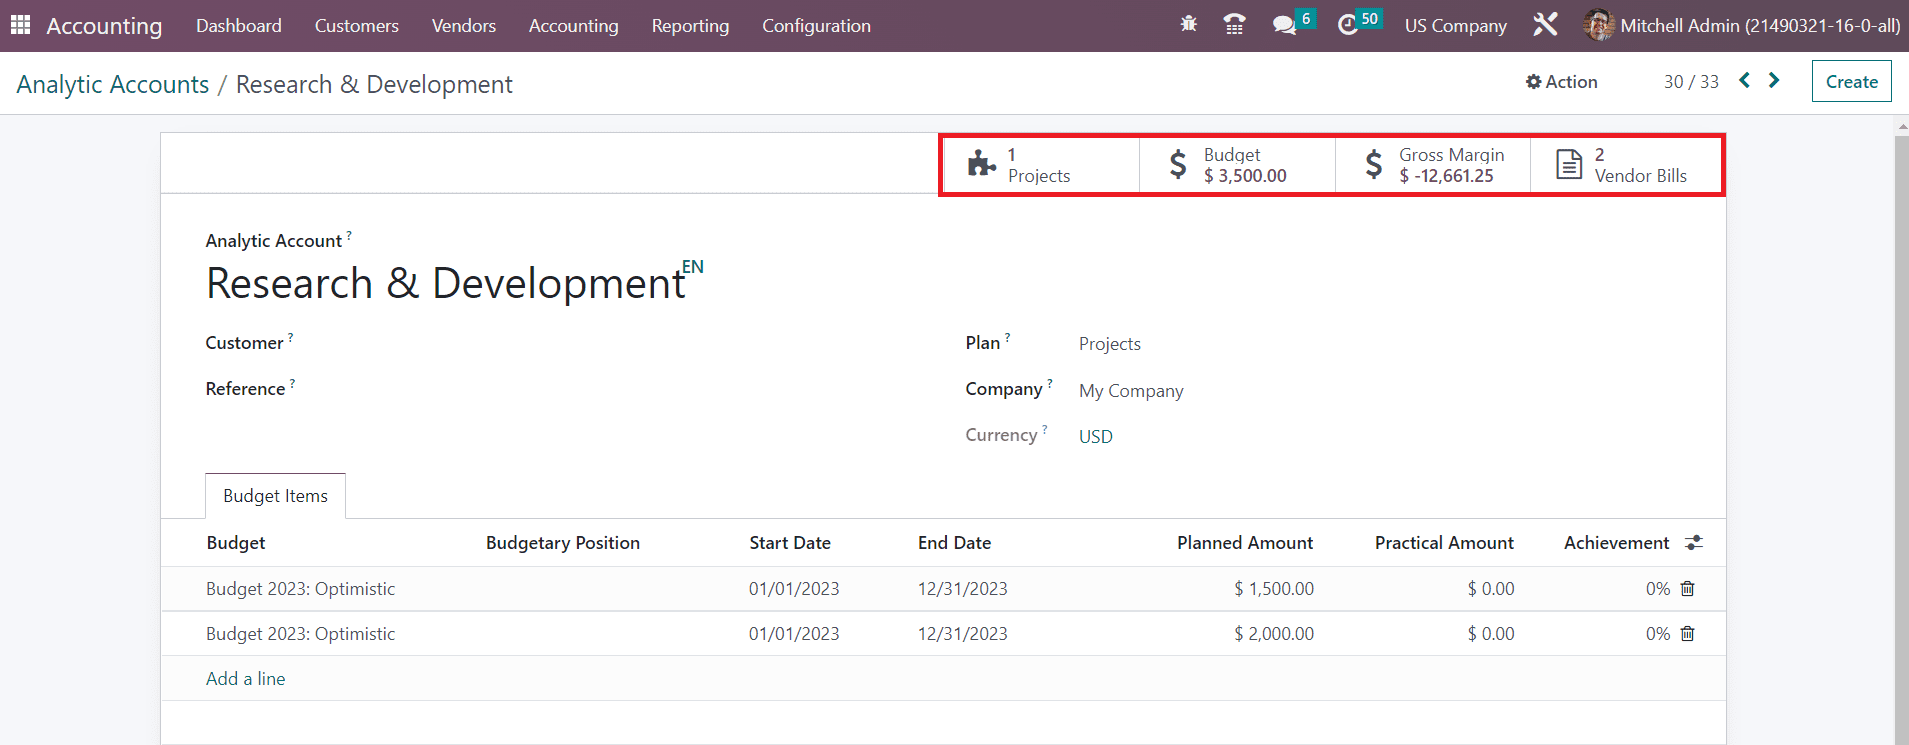Open the activities clock icon
The width and height of the screenshot is (1909, 745).
pos(1348,25)
